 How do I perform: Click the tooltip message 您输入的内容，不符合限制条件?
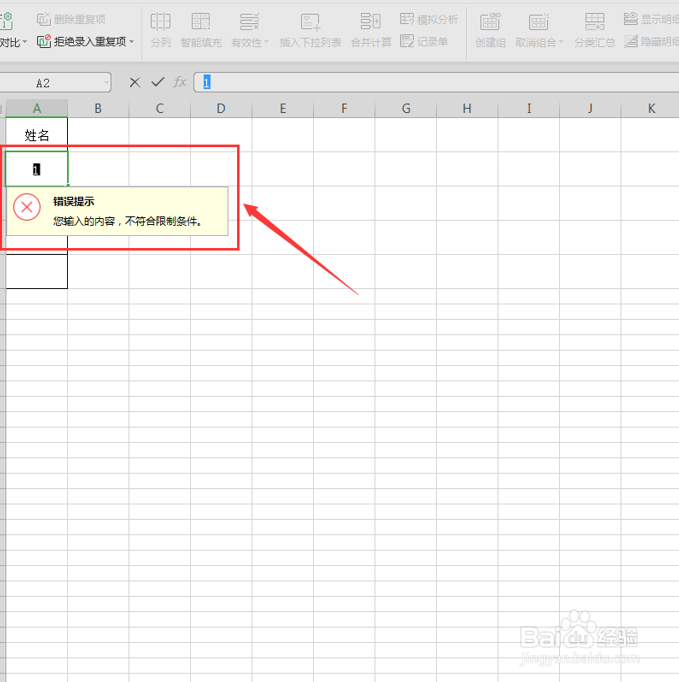coord(128,221)
